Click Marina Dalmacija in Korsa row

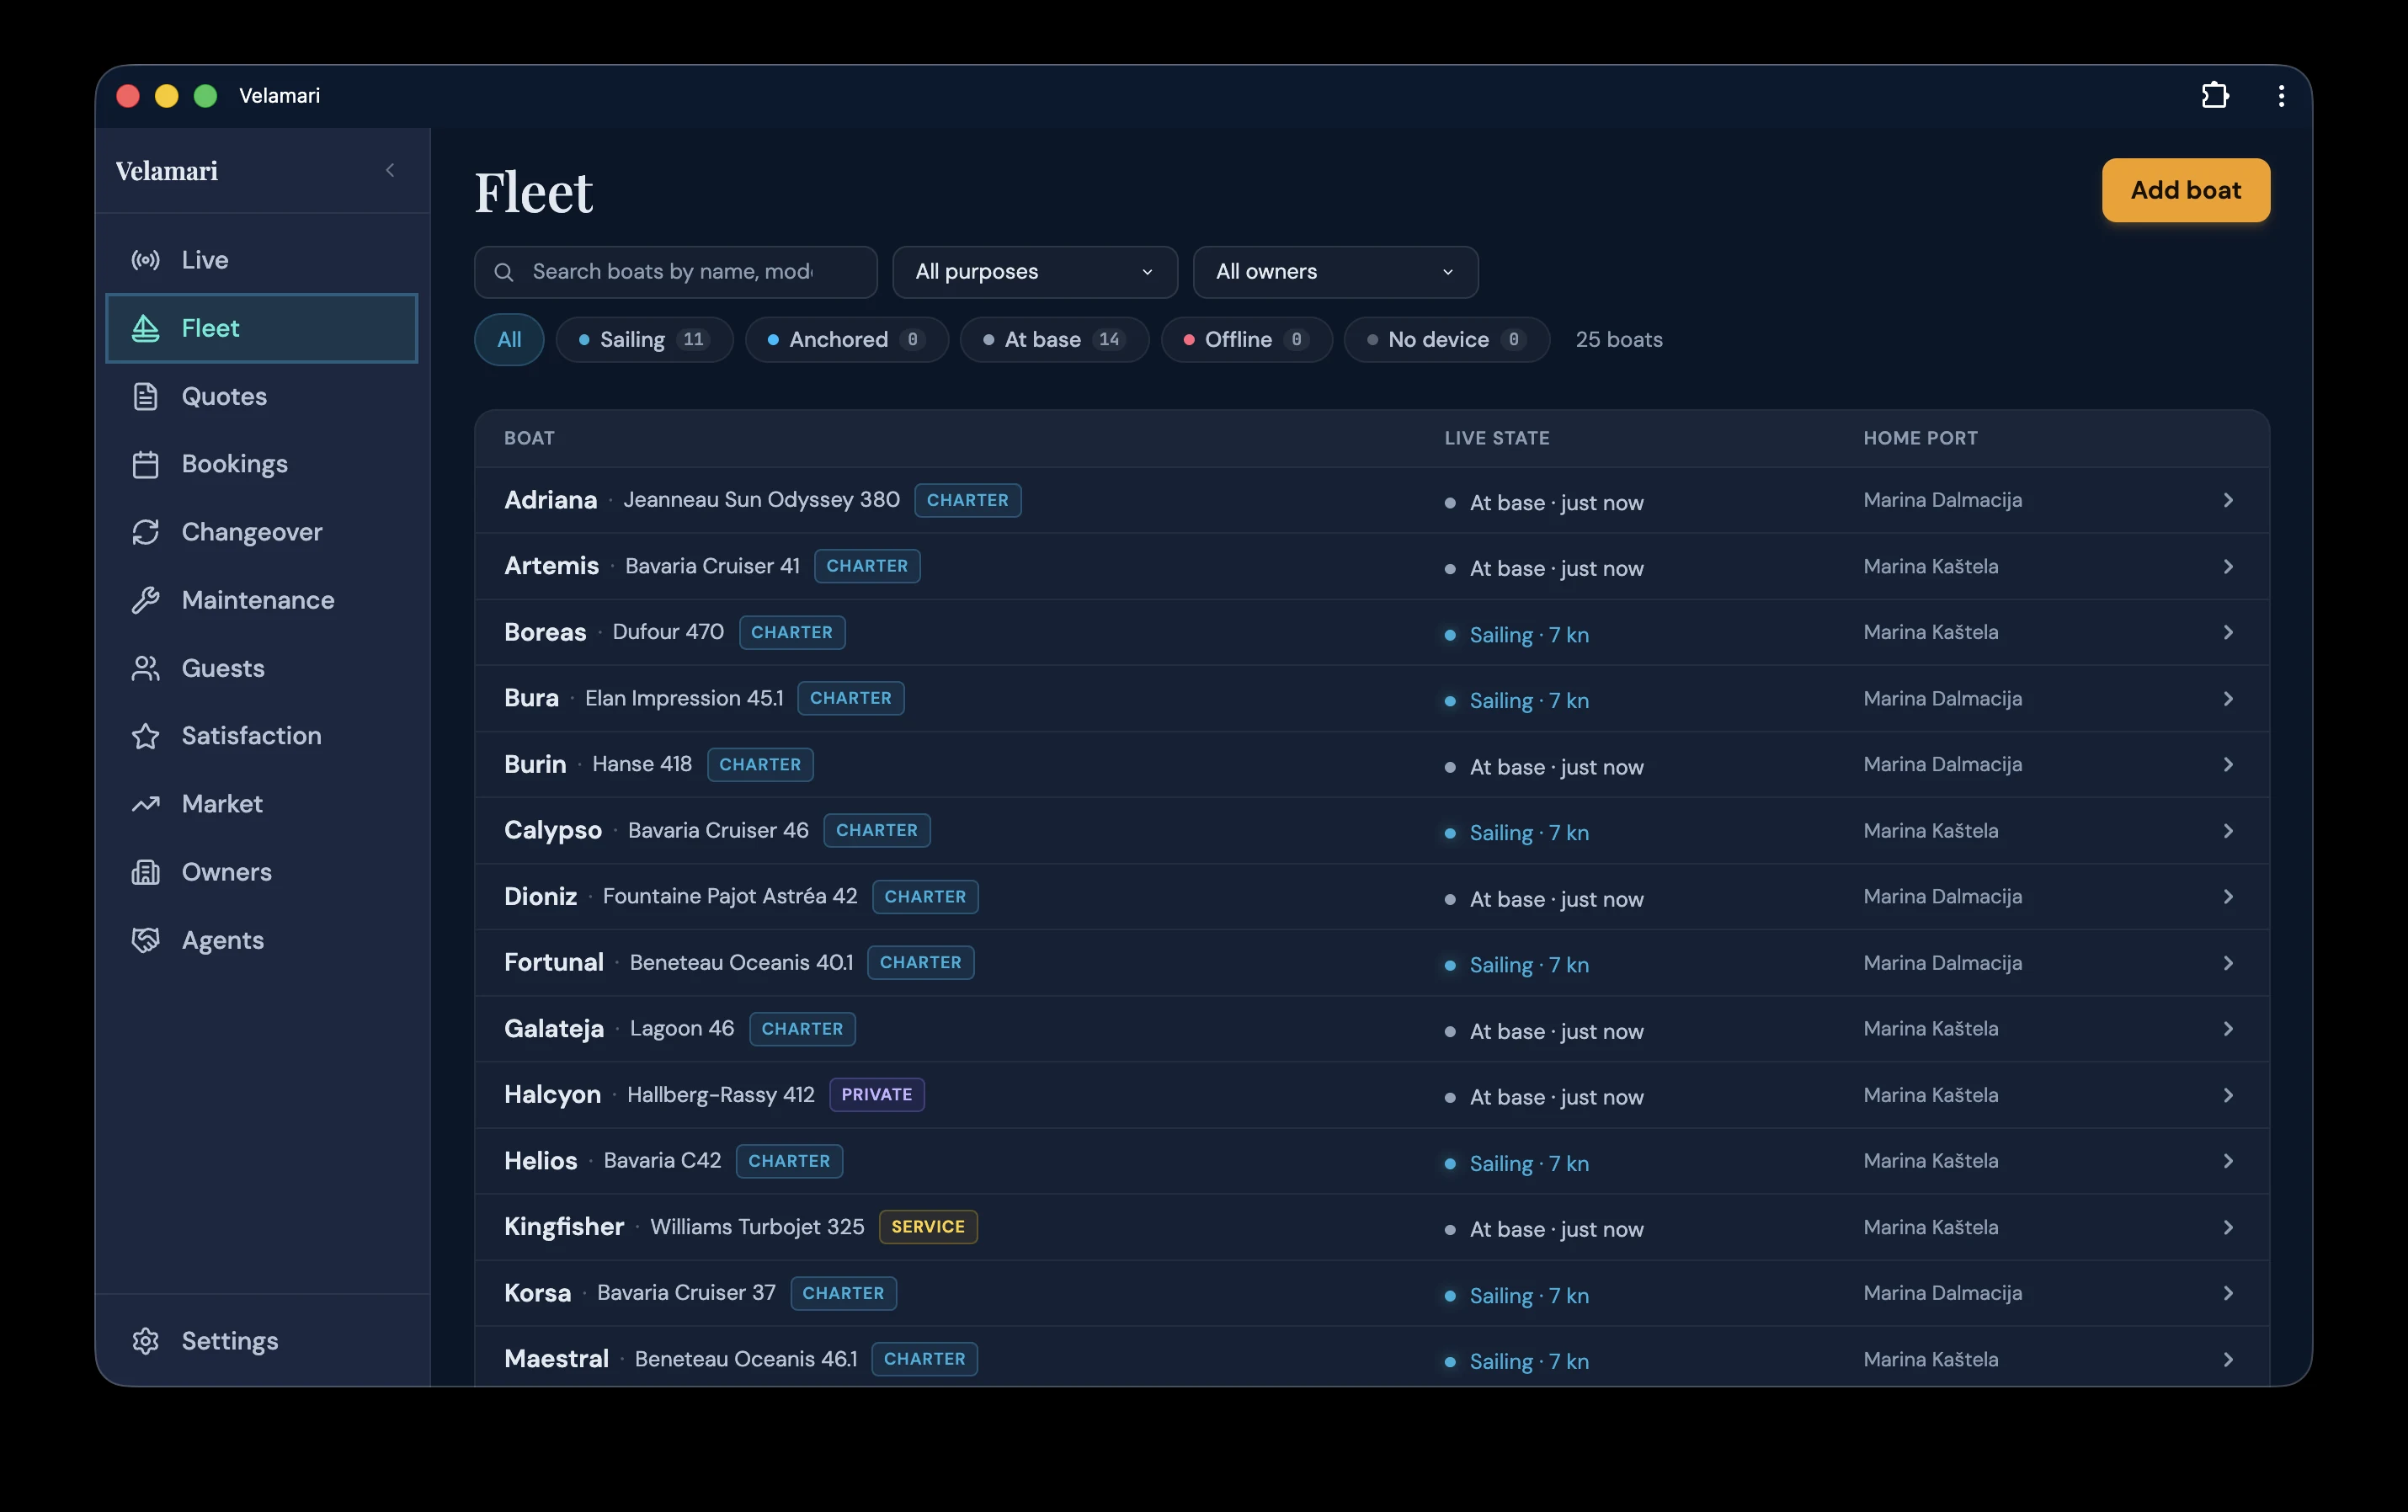(x=1942, y=1293)
